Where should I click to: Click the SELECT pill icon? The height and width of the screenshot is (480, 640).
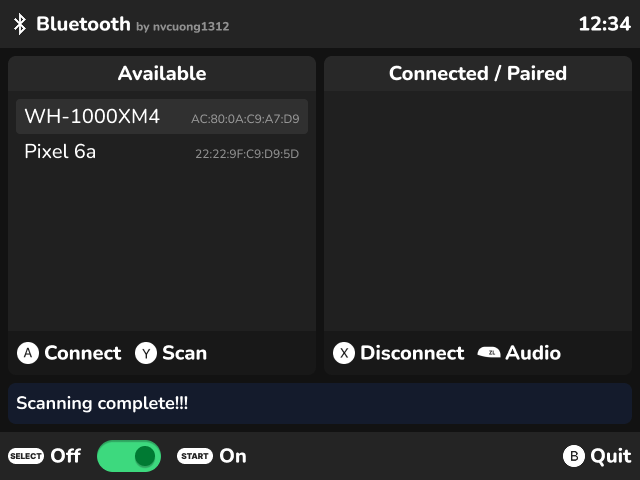(26, 456)
